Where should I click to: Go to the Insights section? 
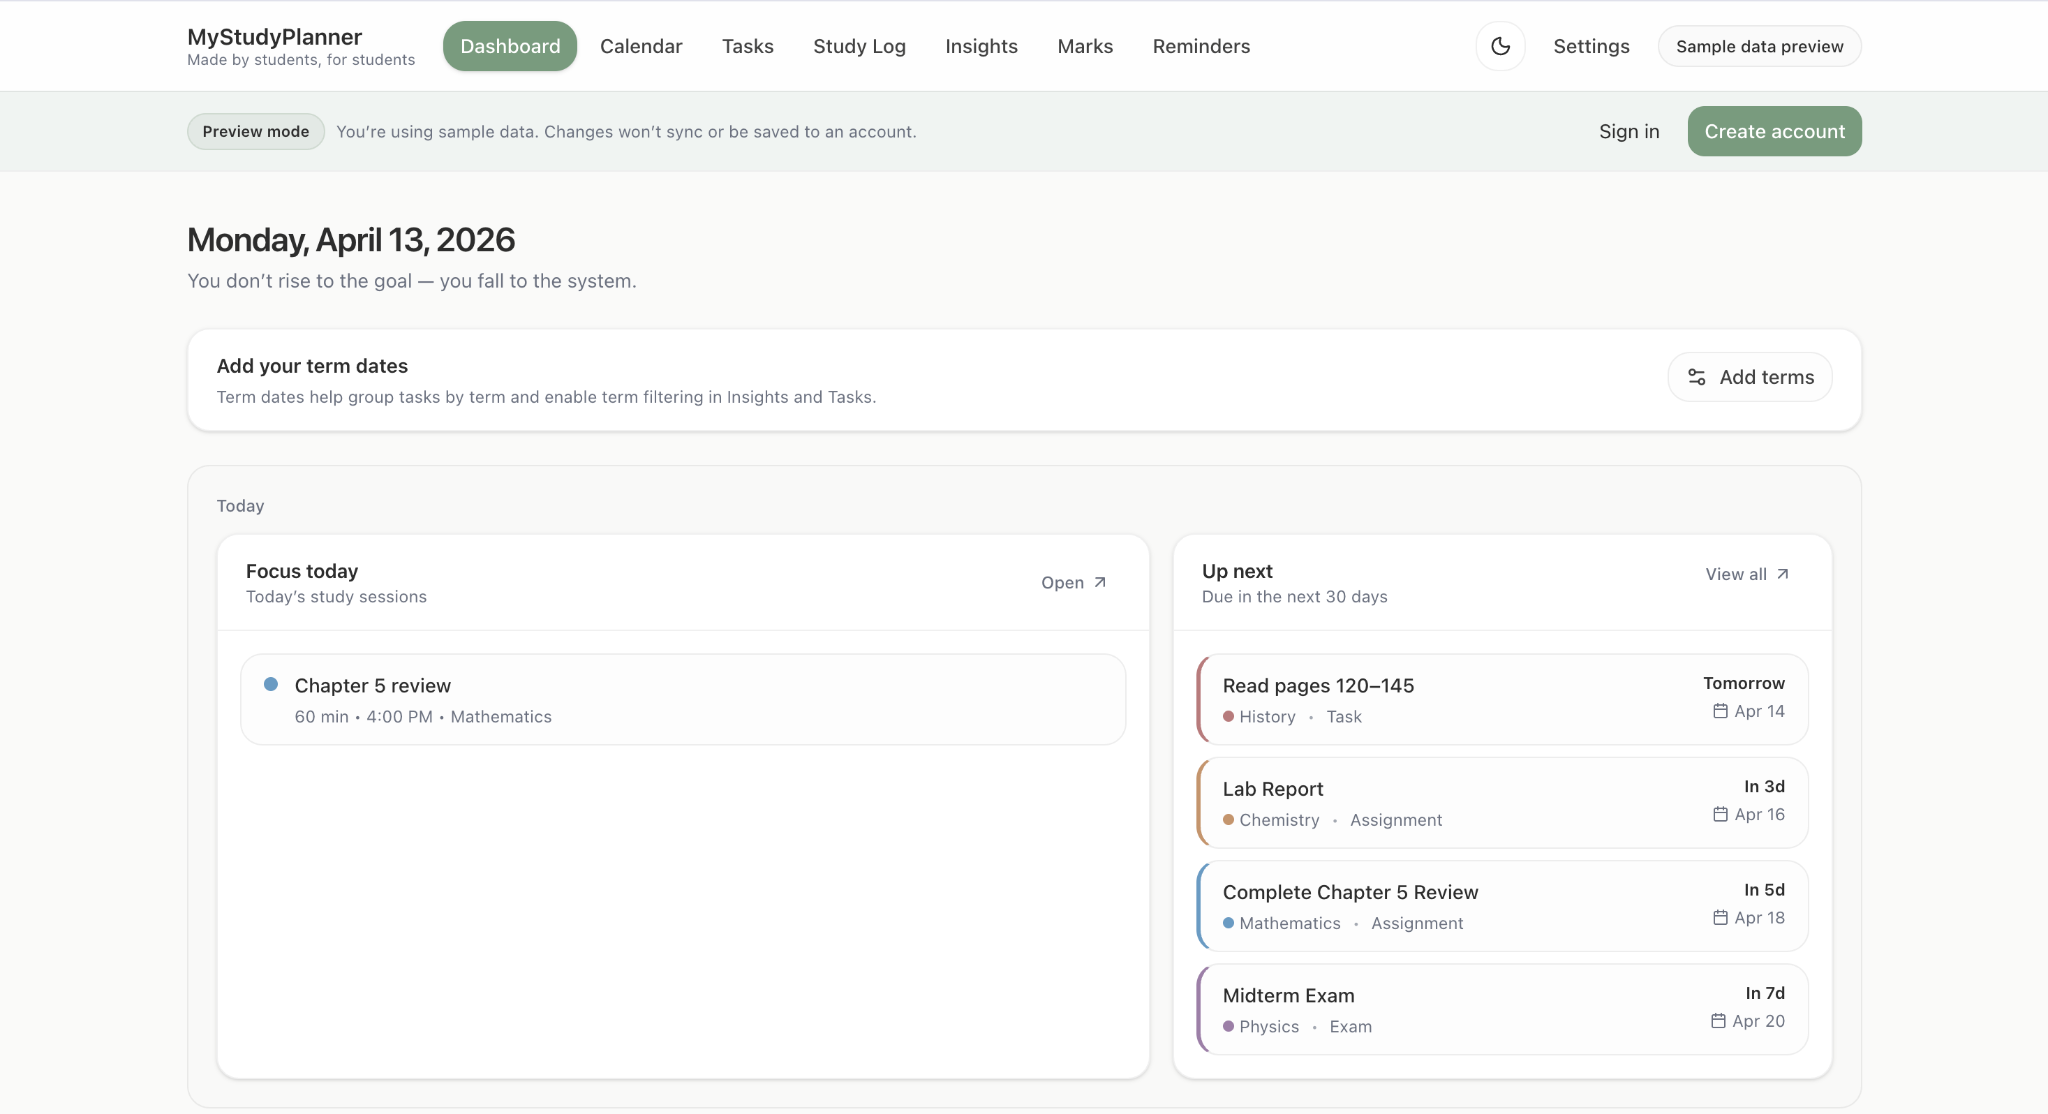coord(981,46)
